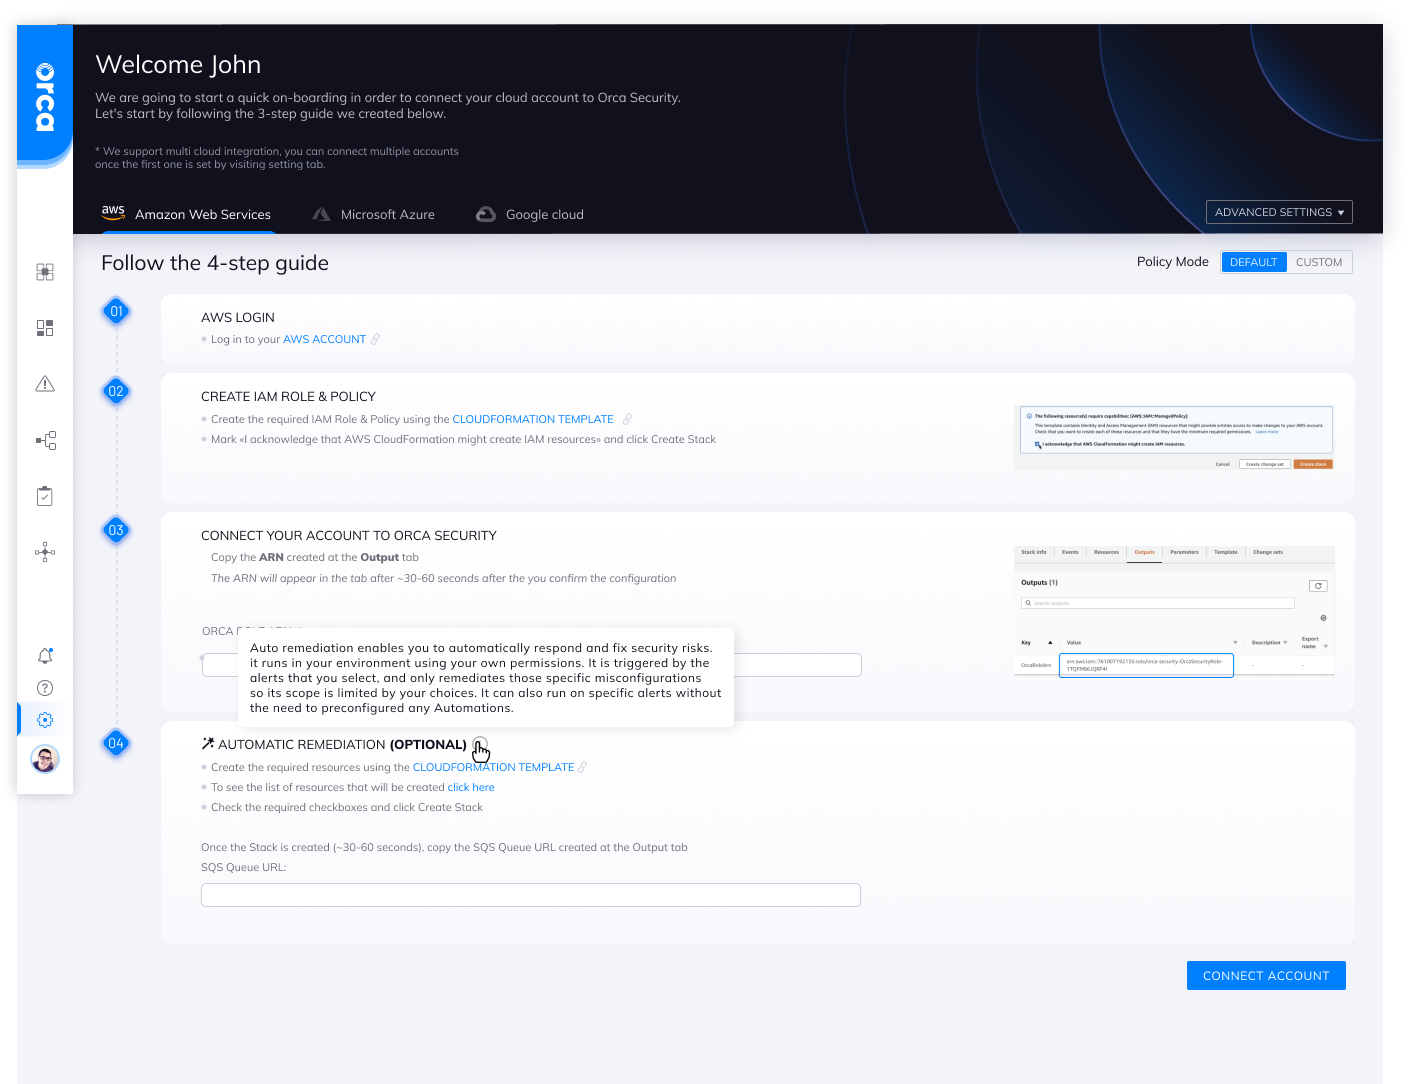The height and width of the screenshot is (1084, 1413).
Task: Open the notifications bell icon
Action: coord(44,655)
